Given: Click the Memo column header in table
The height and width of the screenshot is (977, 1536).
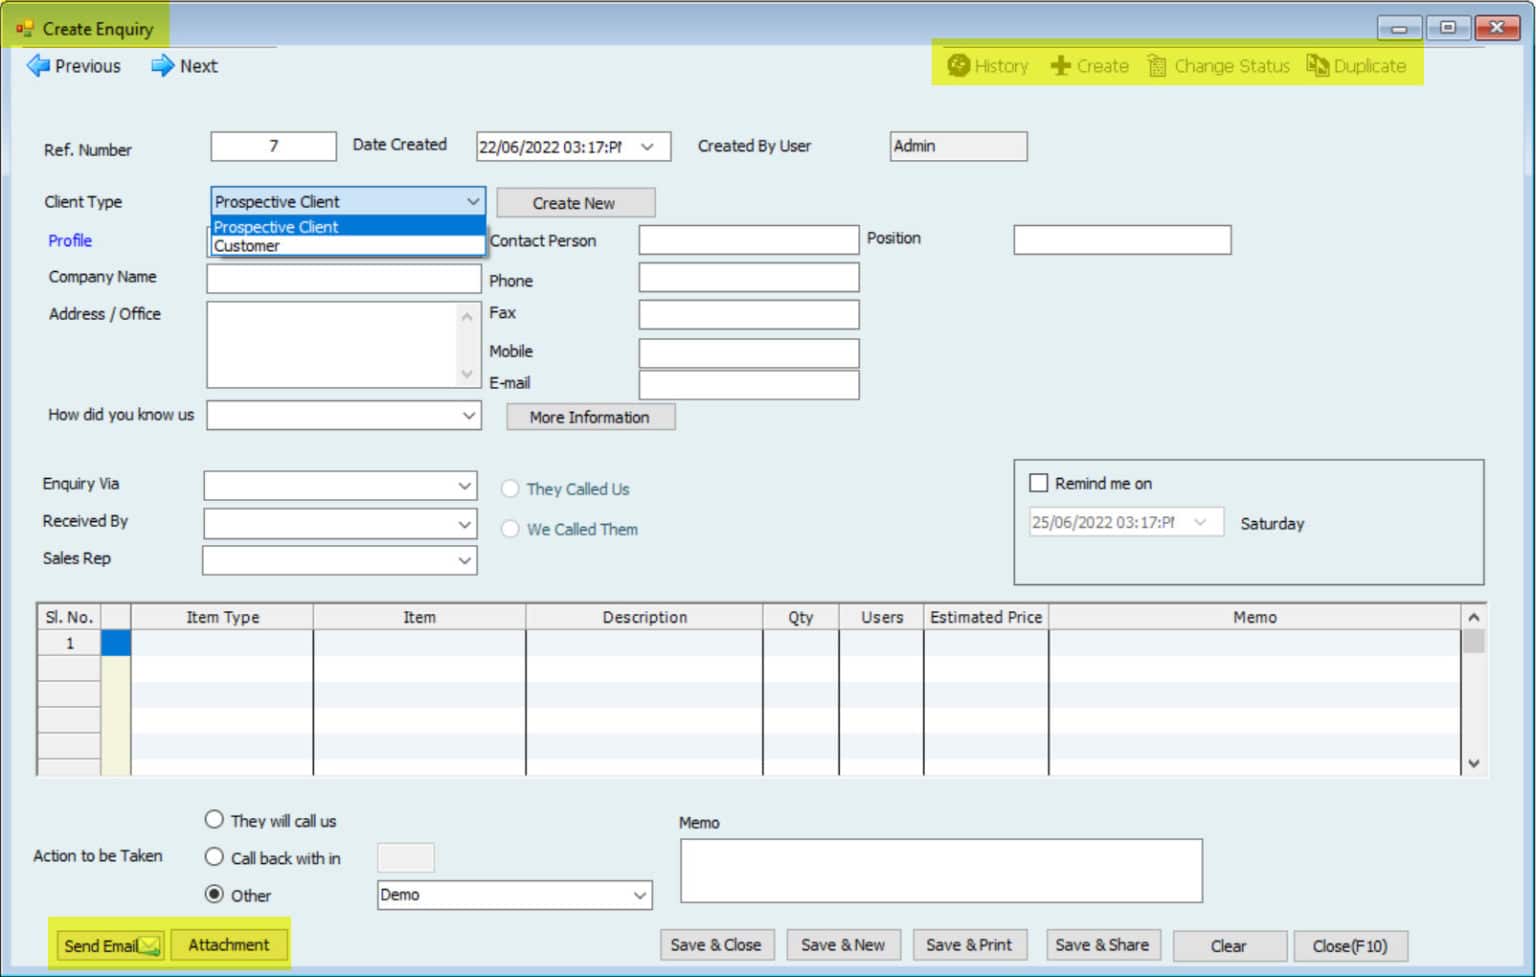Looking at the screenshot, I should coord(1254,617).
